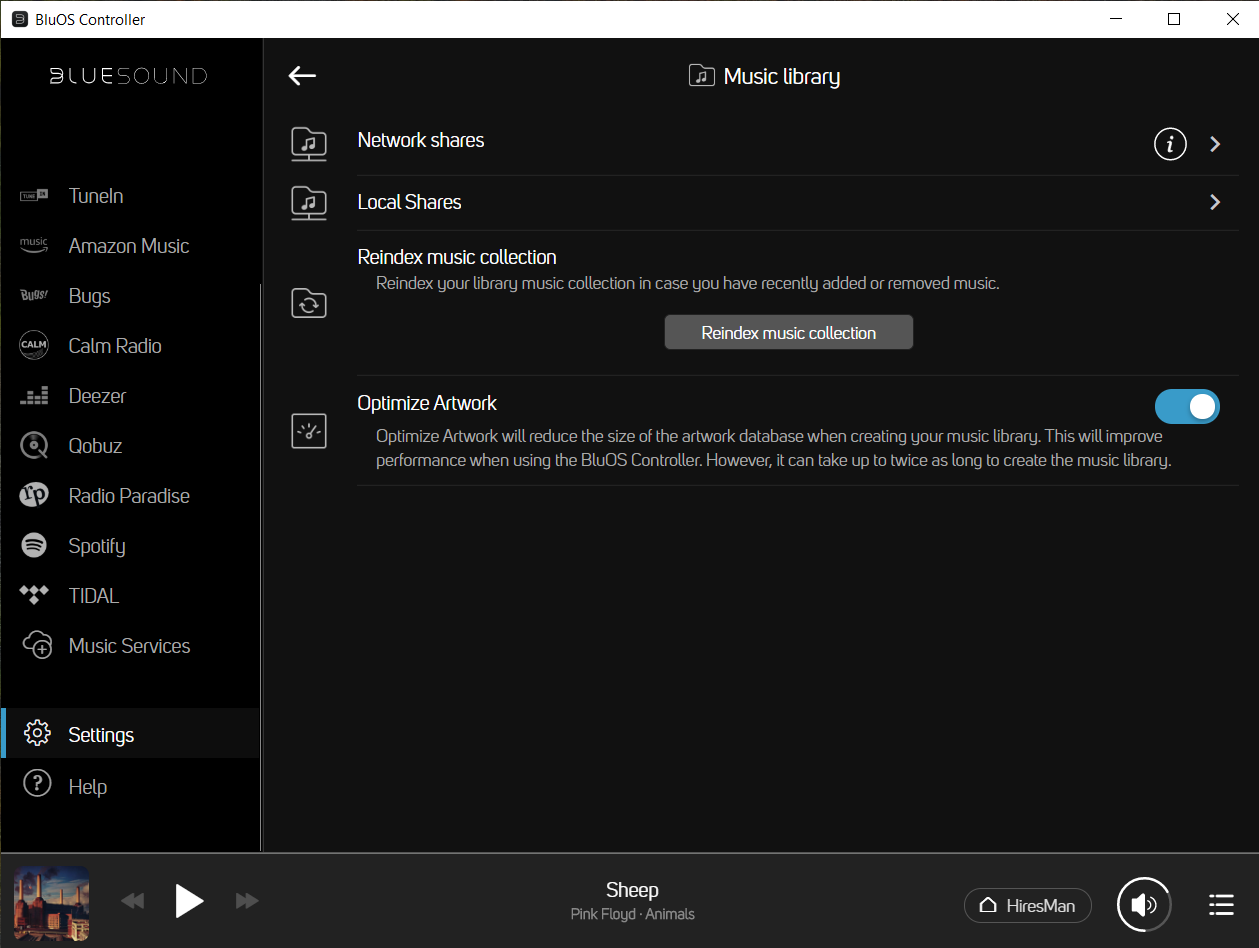Click the Network shares info icon

tap(1170, 144)
